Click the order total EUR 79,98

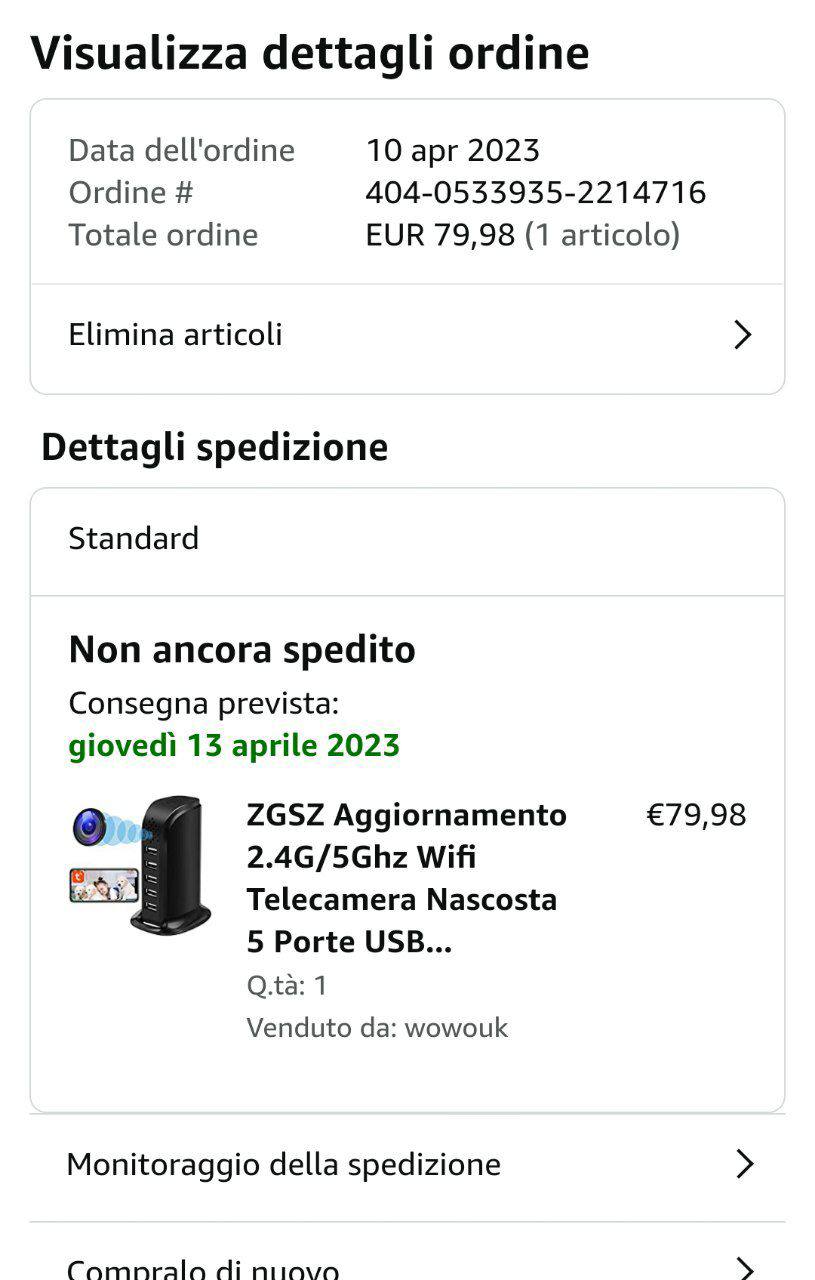(440, 235)
